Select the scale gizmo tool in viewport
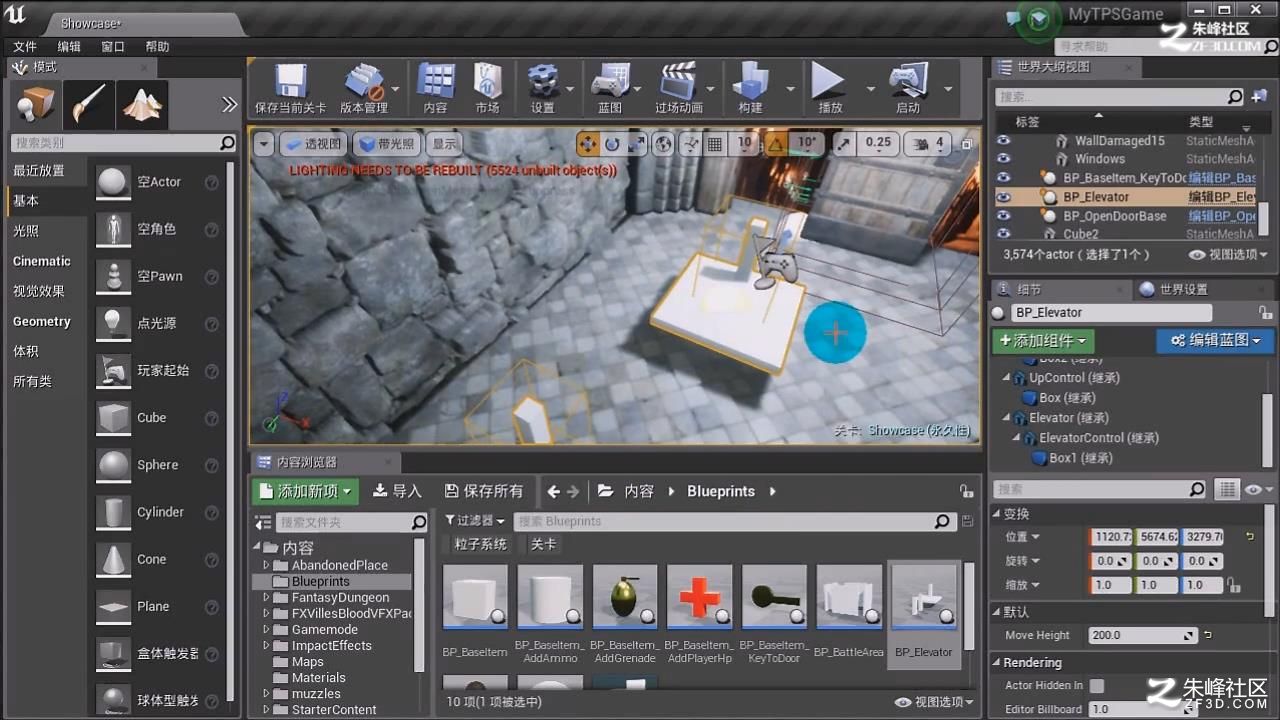1280x720 pixels. pos(636,144)
